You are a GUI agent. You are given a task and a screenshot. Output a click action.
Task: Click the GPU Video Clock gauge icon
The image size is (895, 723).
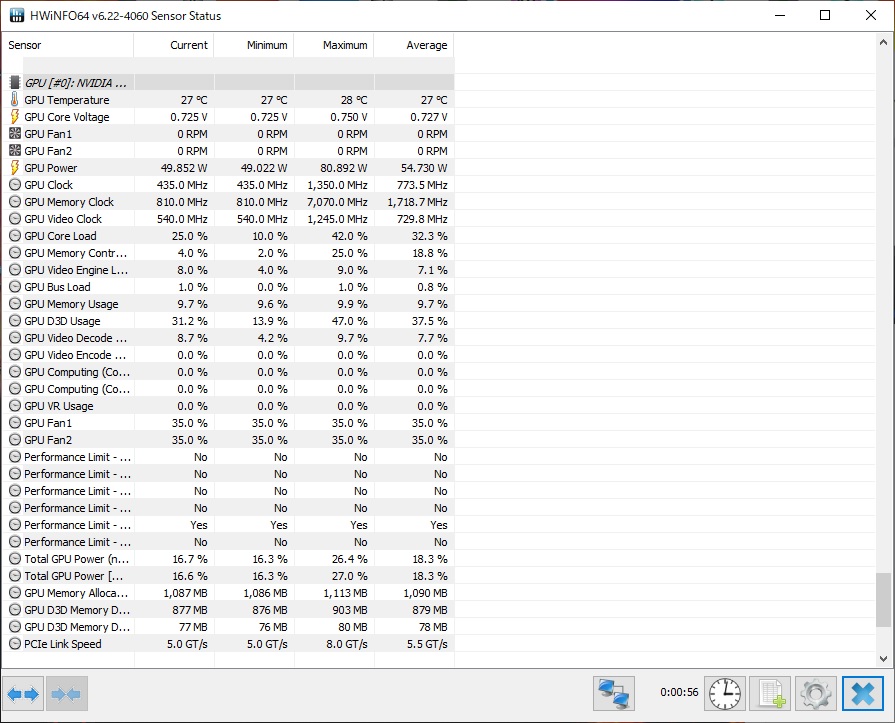(x=15, y=219)
